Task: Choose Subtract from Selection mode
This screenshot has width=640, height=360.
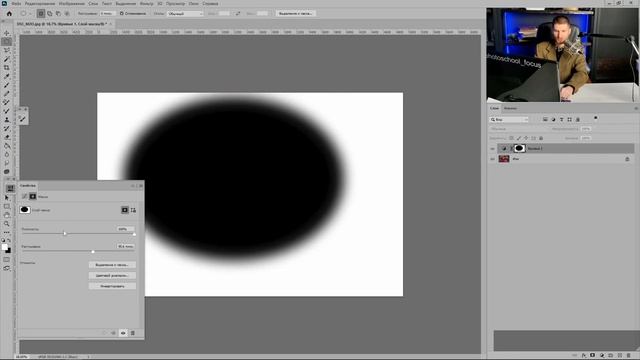Action: click(x=58, y=13)
